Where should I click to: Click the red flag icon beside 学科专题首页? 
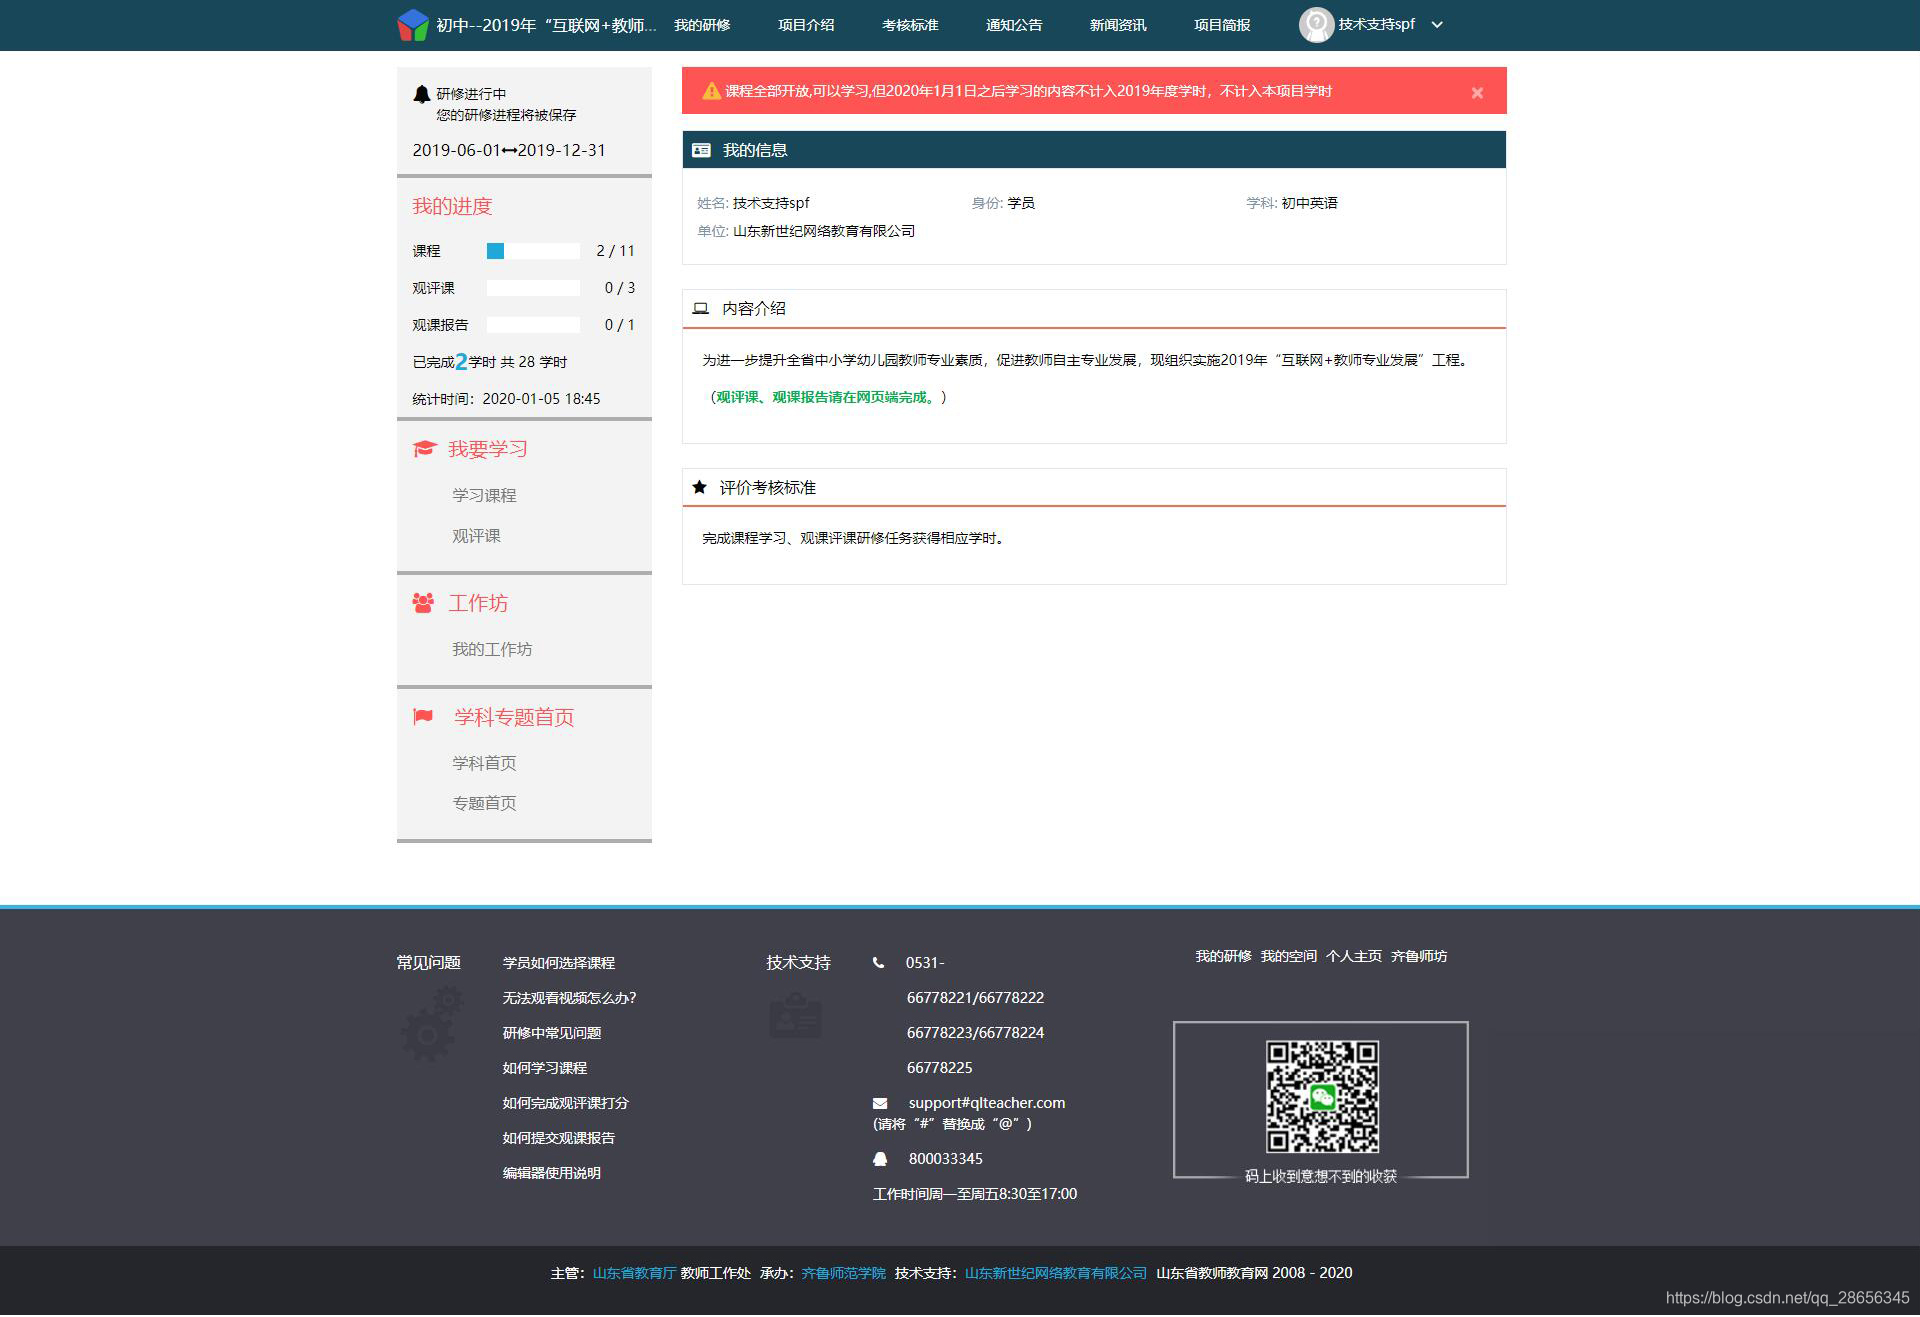pos(423,716)
